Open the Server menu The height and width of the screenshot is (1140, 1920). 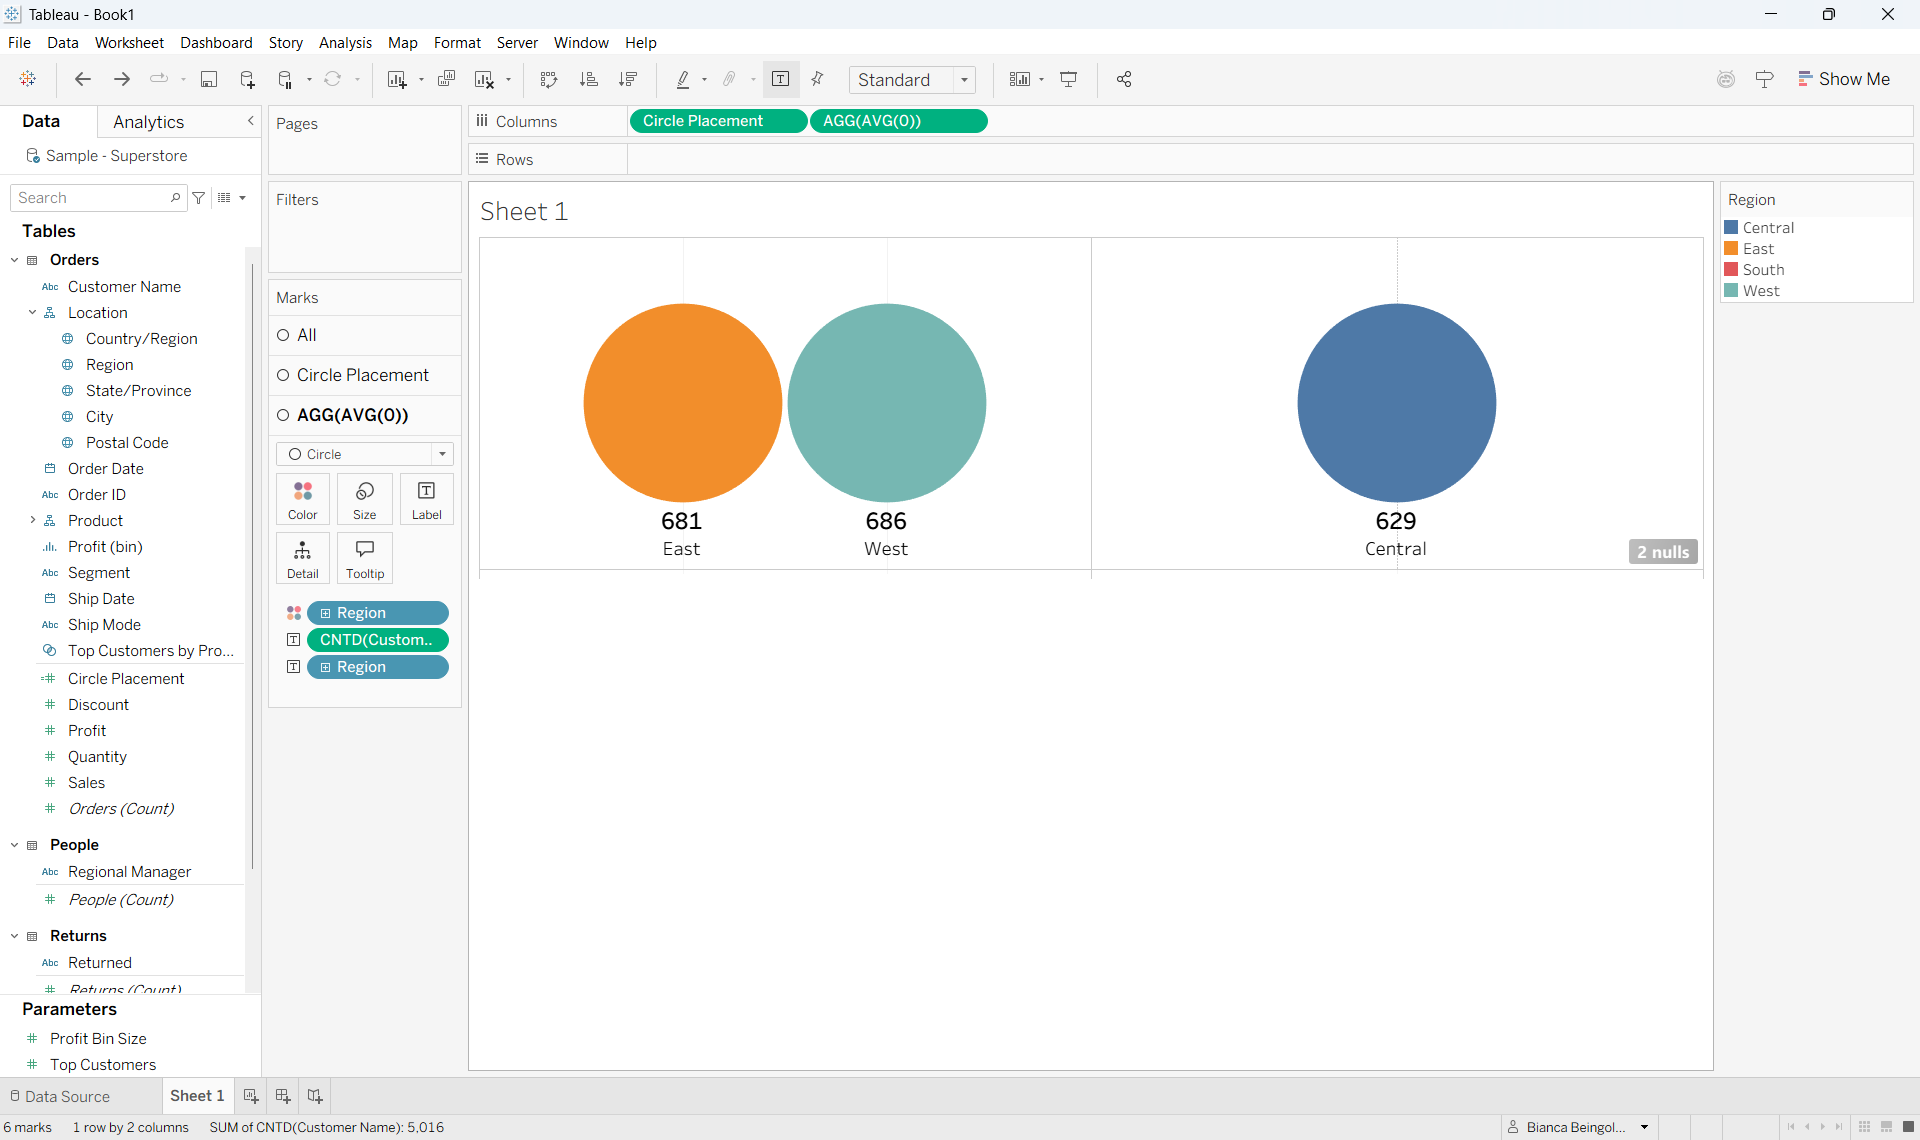[x=517, y=43]
